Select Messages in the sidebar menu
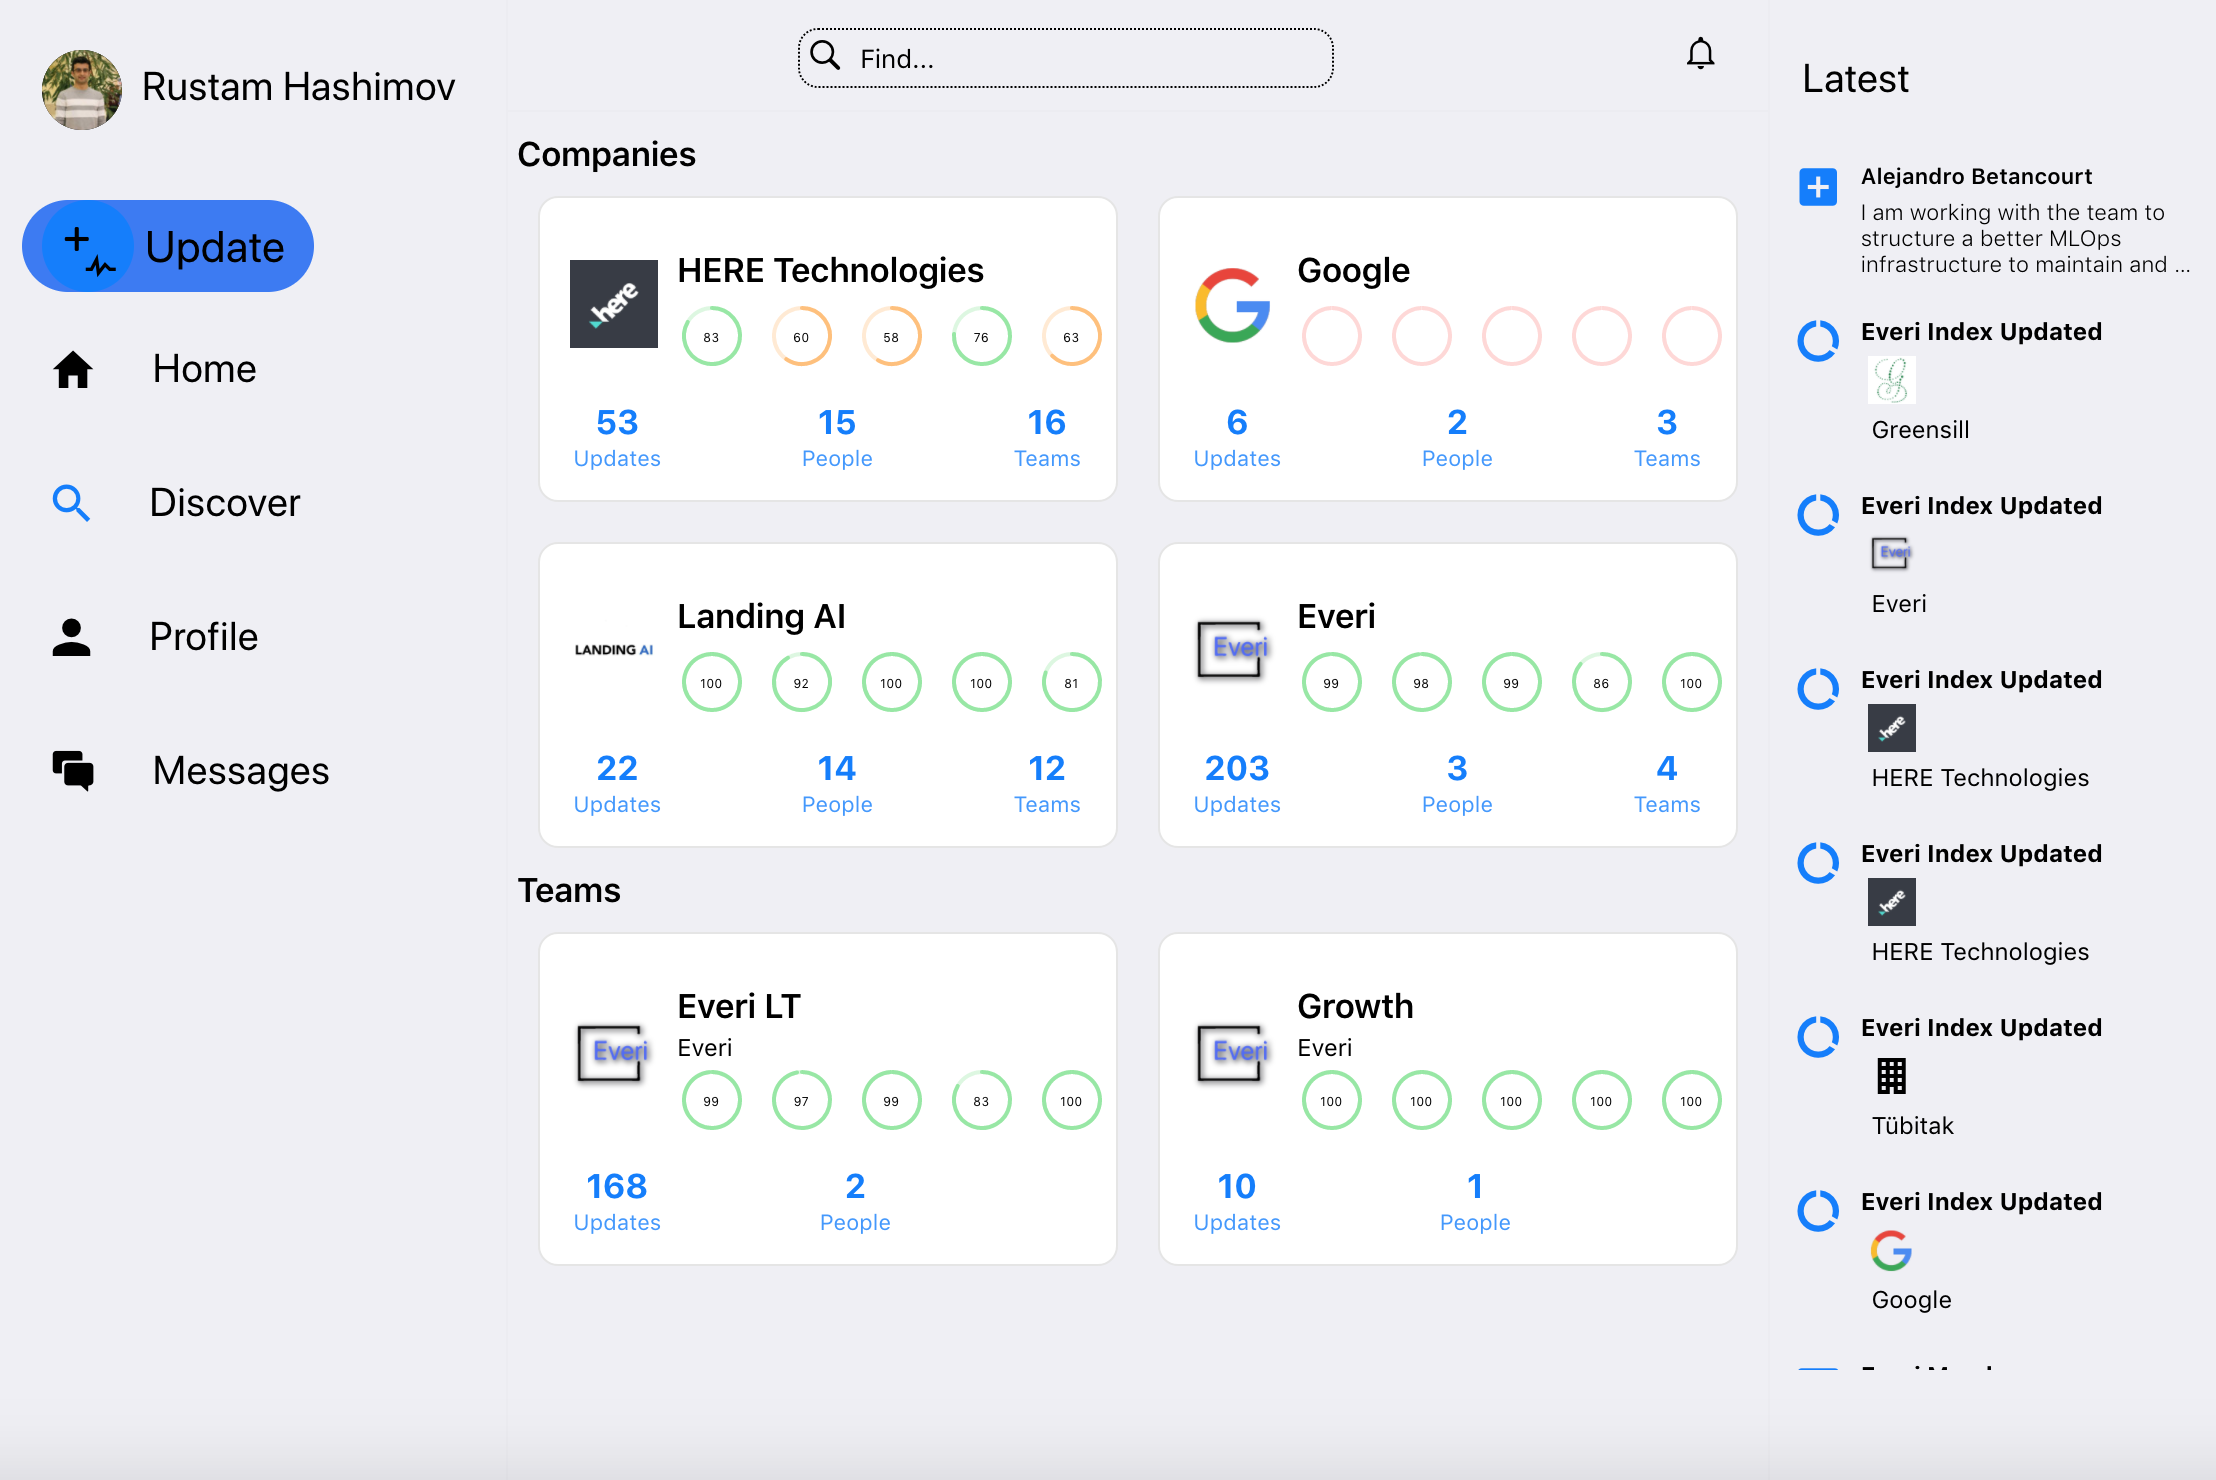 coord(240,771)
